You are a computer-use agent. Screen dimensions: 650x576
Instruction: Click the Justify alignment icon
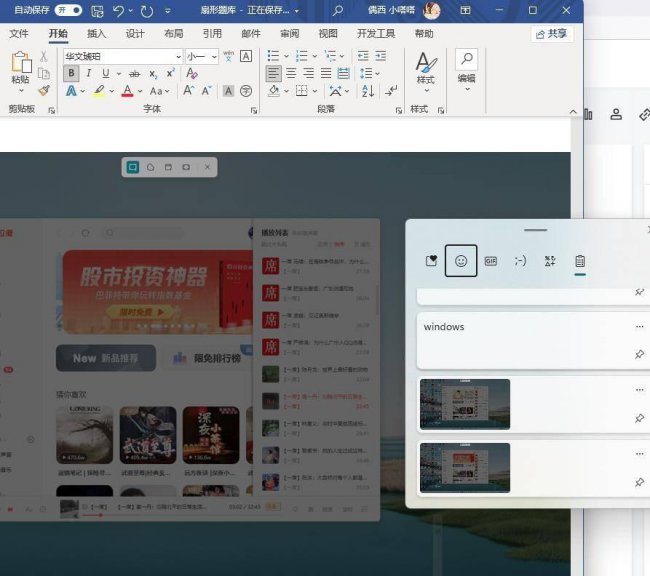pos(326,73)
